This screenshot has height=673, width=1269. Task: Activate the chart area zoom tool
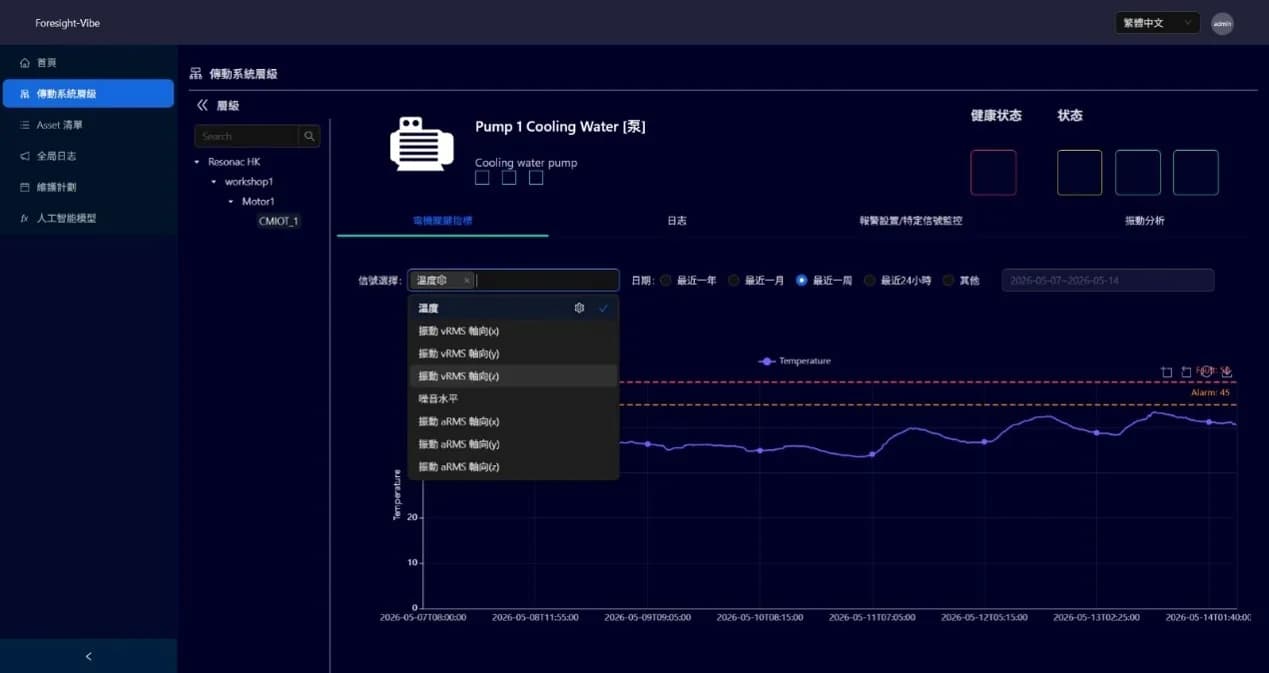pyautogui.click(x=1167, y=371)
